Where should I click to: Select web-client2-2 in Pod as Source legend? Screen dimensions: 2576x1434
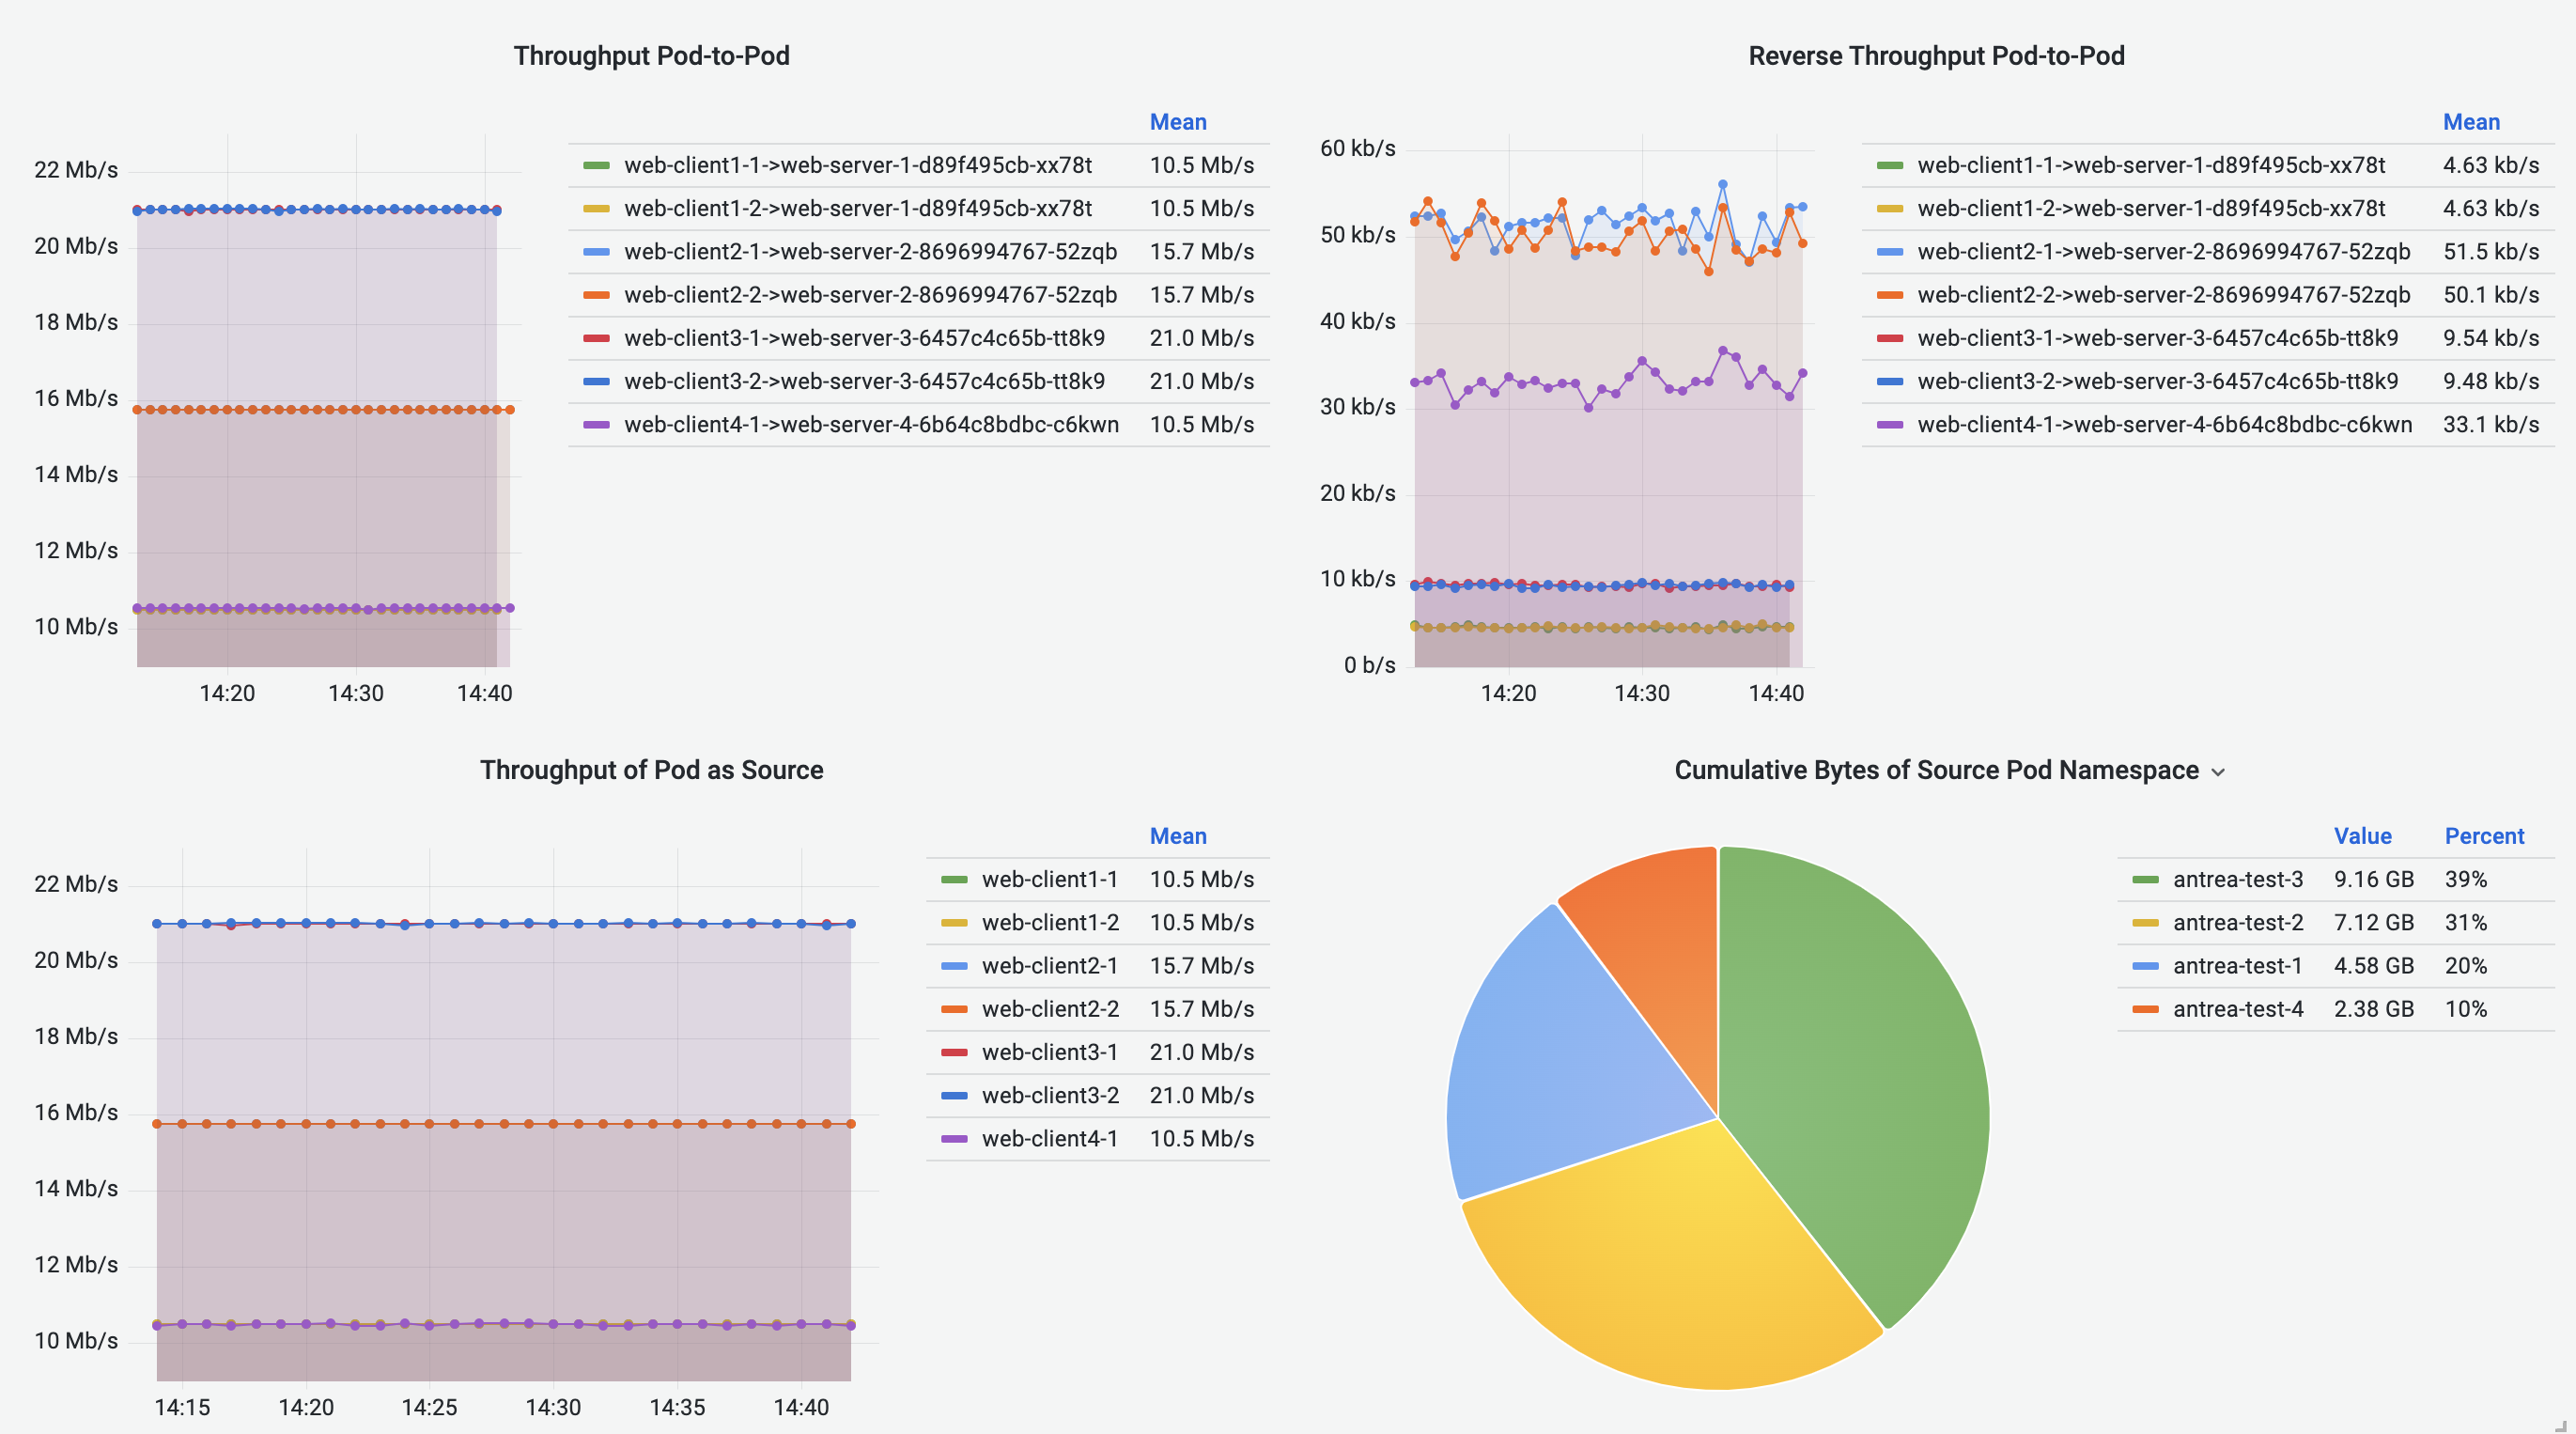(1050, 1008)
